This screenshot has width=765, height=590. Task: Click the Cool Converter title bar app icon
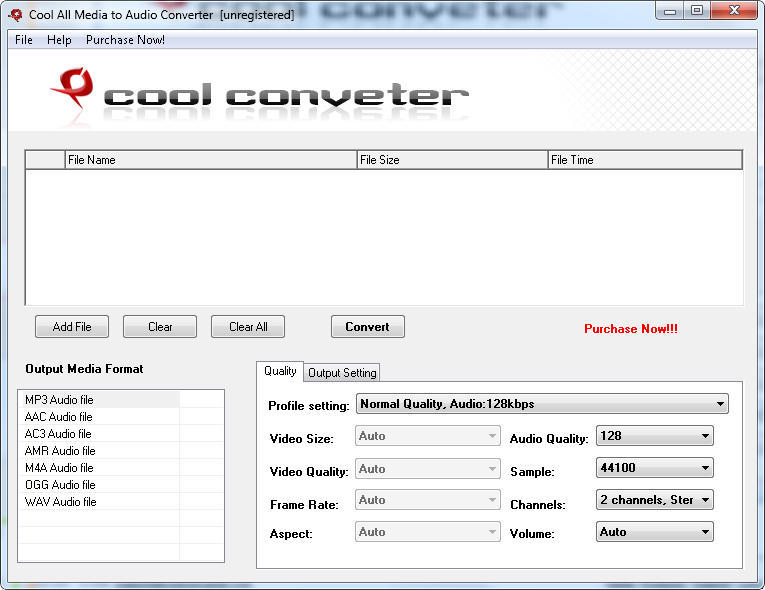(x=15, y=15)
